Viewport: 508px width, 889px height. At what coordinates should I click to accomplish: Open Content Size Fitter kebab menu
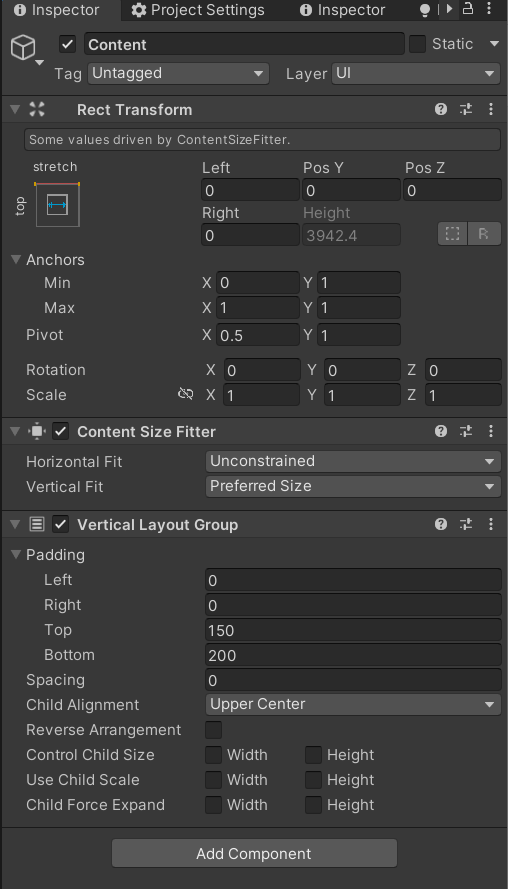pos(491,431)
